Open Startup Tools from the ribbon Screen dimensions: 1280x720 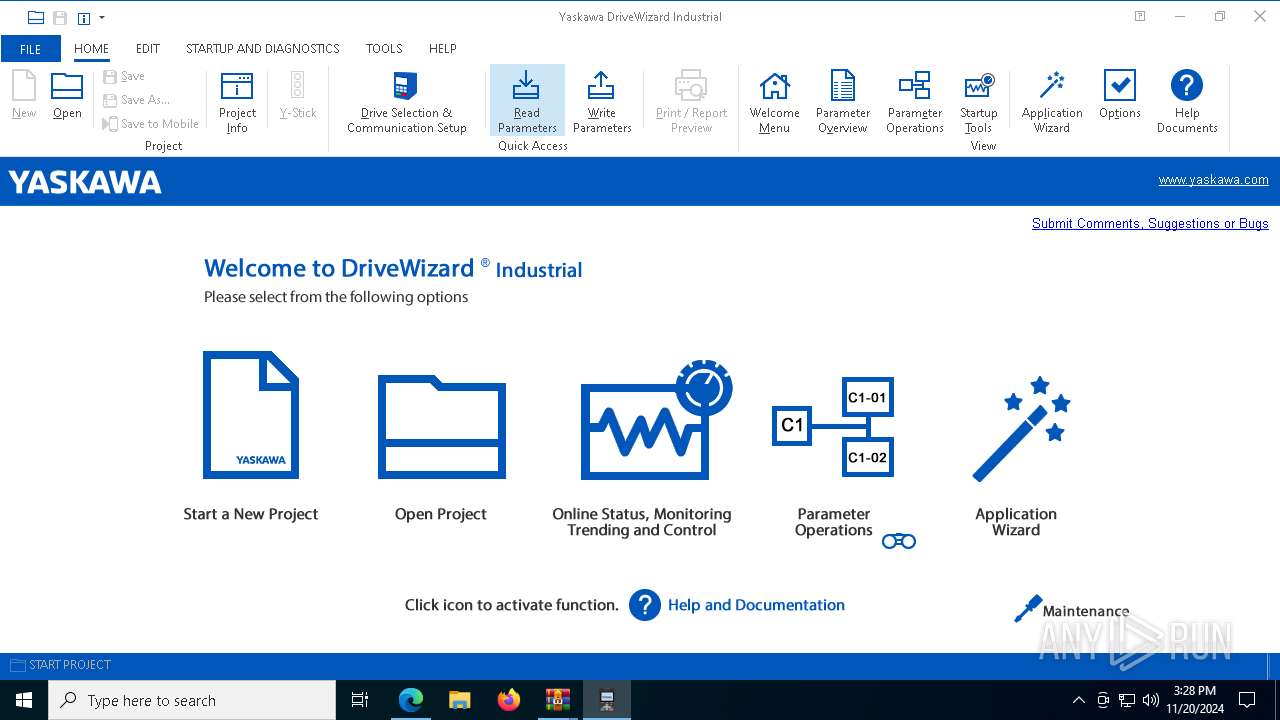pyautogui.click(x=978, y=101)
